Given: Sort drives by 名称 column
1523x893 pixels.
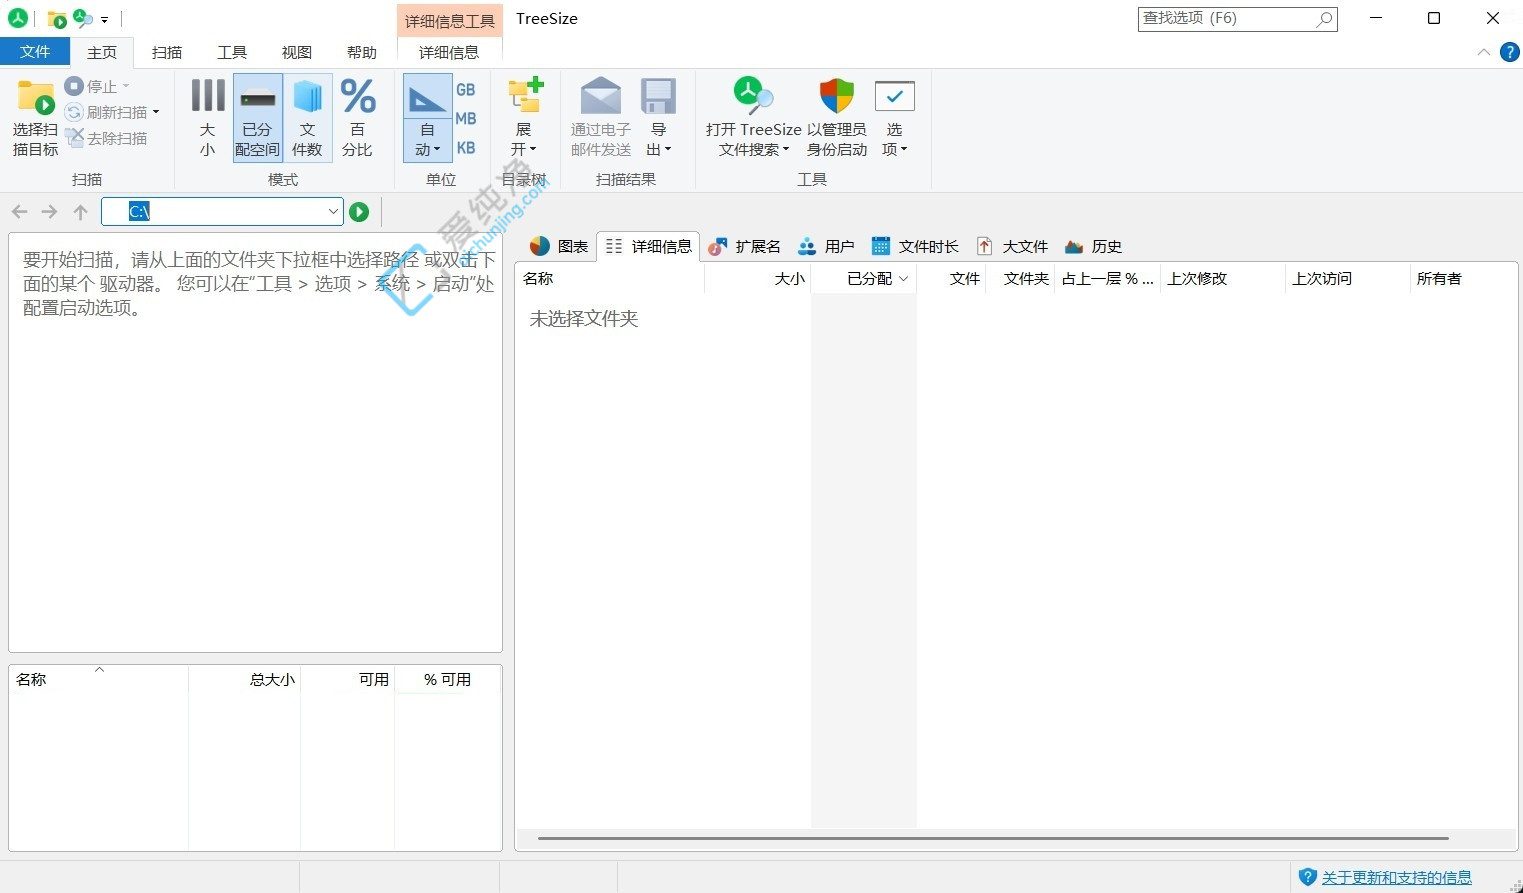Looking at the screenshot, I should pyautogui.click(x=99, y=679).
